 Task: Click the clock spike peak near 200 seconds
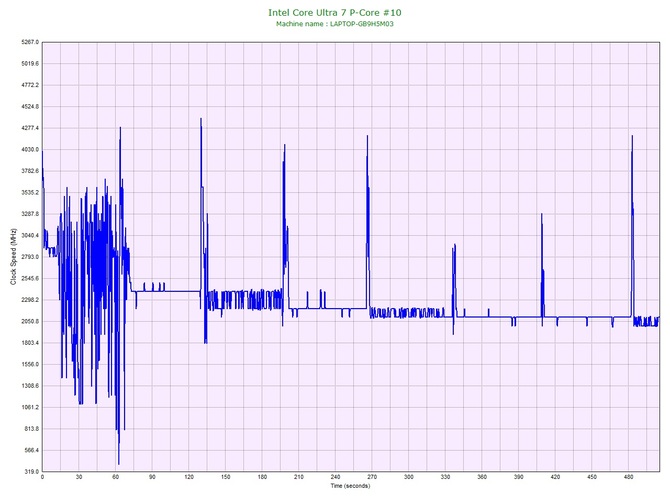pyautogui.click(x=285, y=145)
